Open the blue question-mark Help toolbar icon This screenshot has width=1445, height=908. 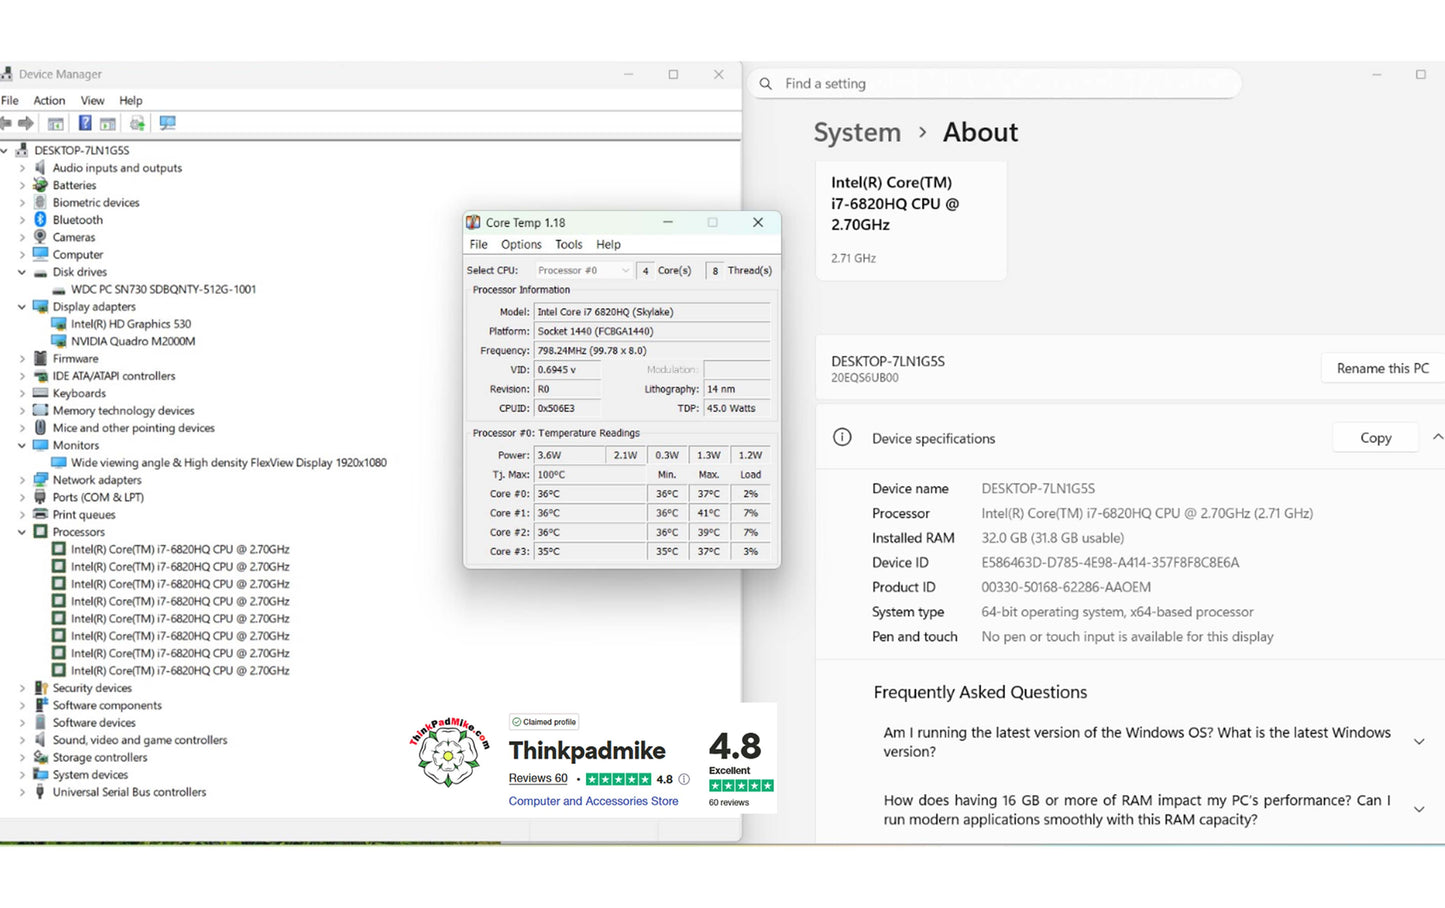[85, 123]
